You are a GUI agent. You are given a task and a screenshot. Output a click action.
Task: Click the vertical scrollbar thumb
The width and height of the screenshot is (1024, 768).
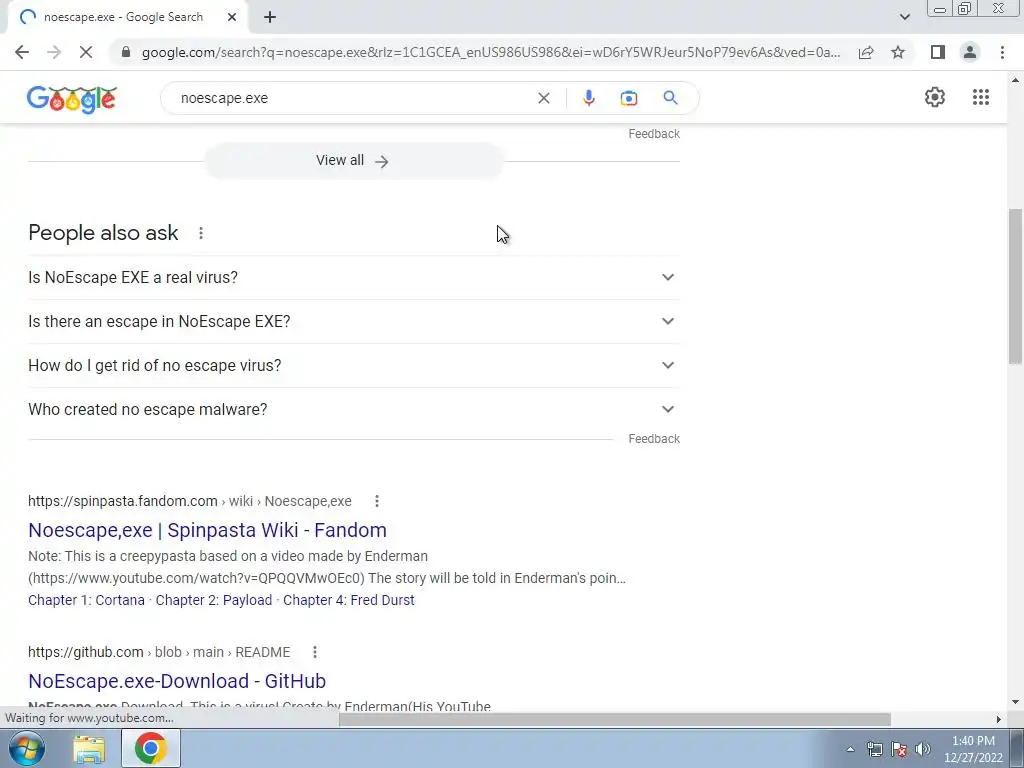(x=1015, y=286)
